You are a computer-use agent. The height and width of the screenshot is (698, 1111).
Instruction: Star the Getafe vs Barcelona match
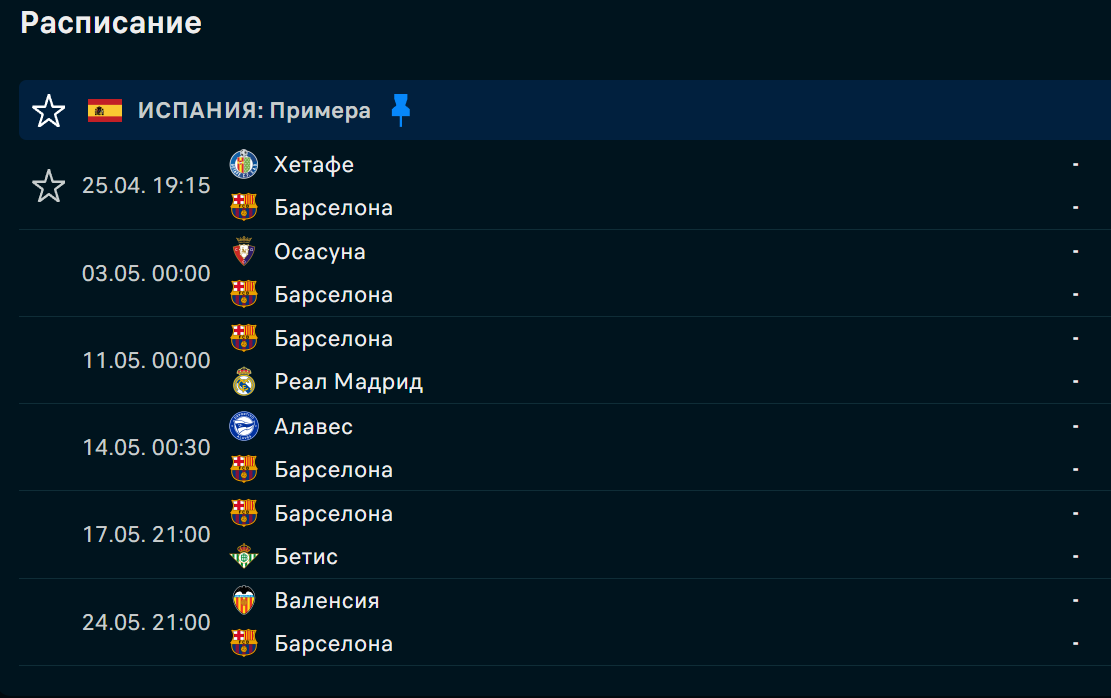(x=49, y=186)
